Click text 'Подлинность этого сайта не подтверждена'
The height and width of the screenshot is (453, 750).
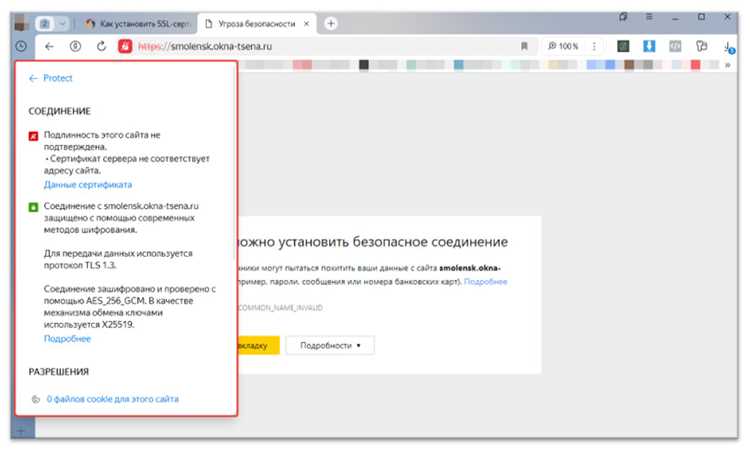(x=102, y=141)
